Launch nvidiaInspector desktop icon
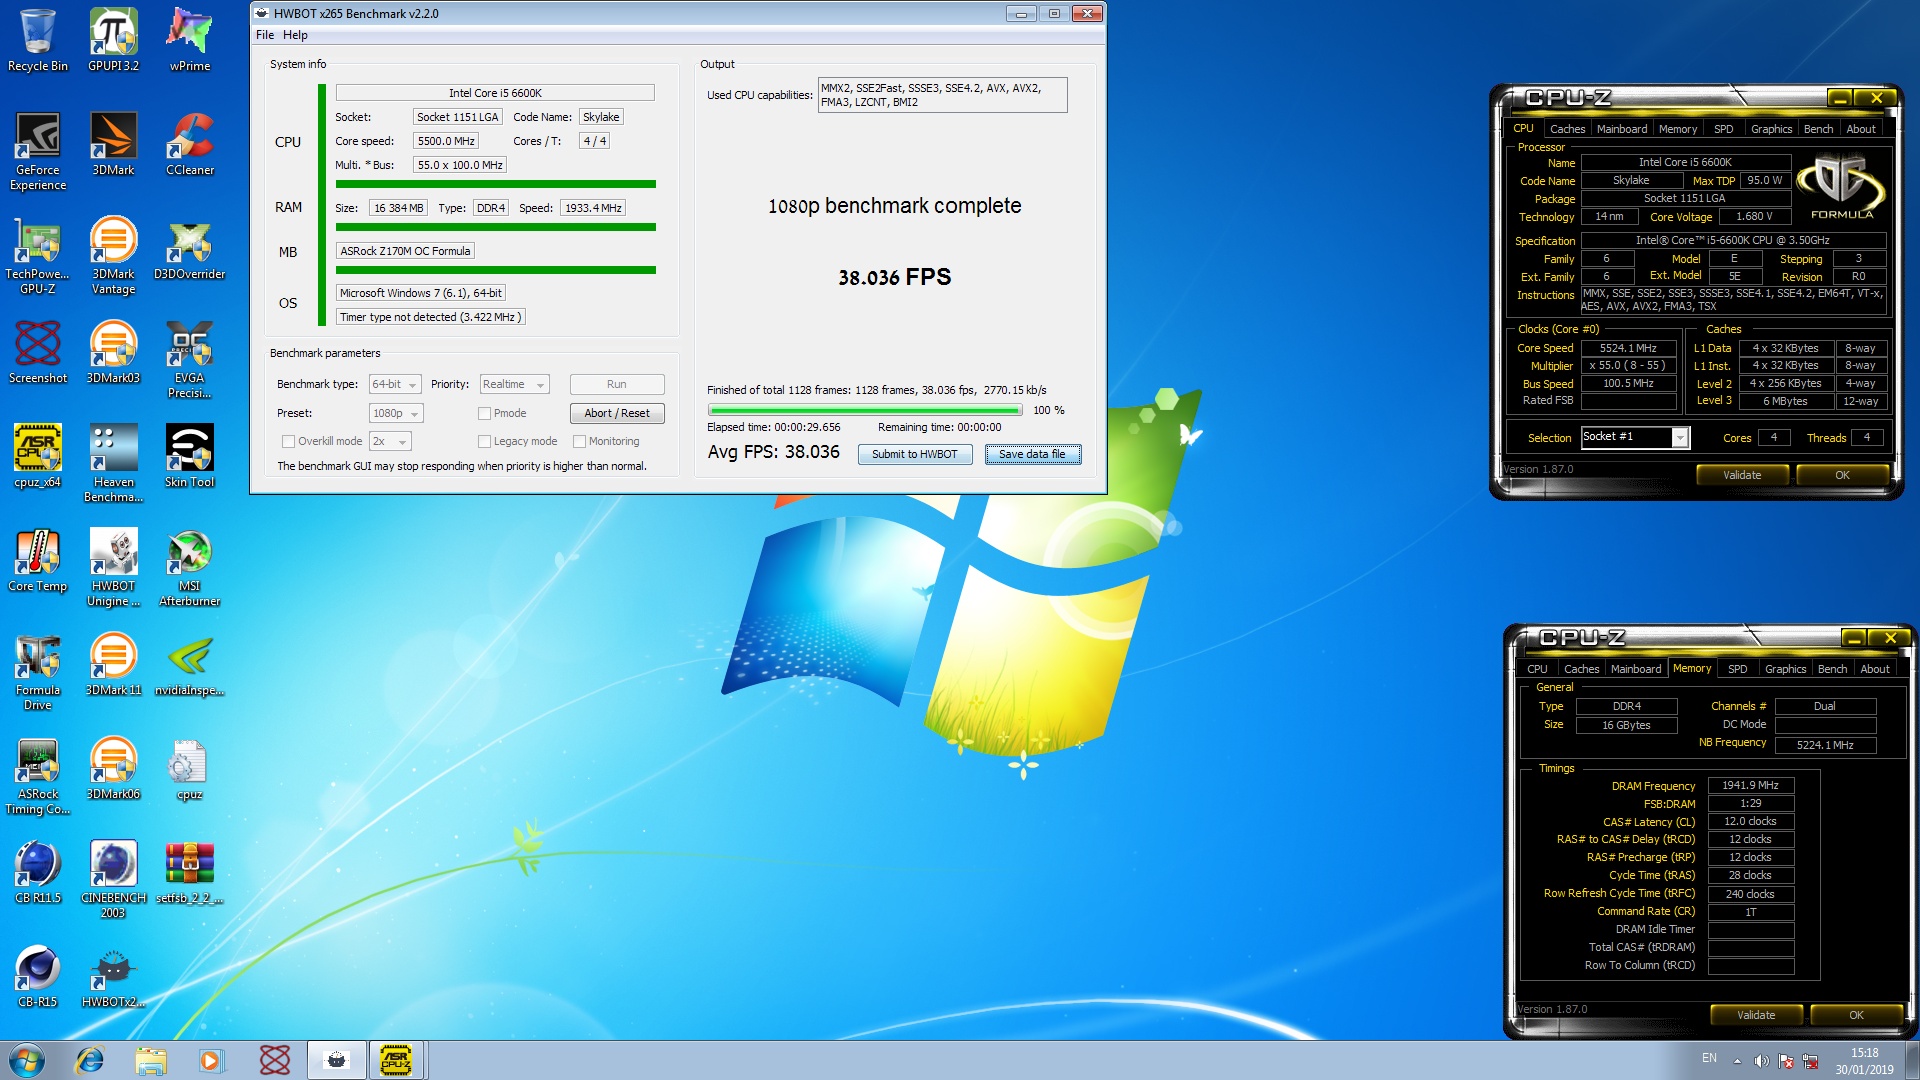This screenshot has height=1080, width=1920. (190, 664)
